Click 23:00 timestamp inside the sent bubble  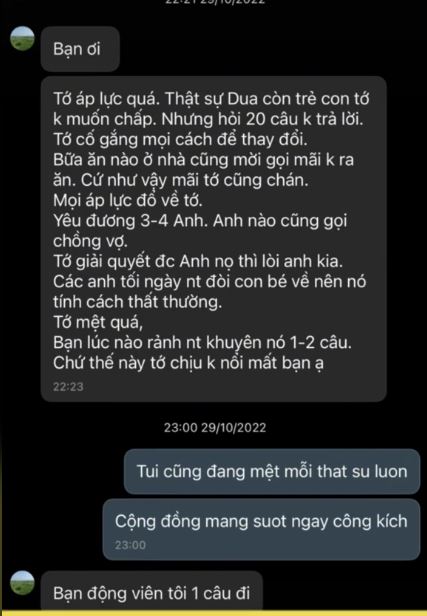click(x=130, y=545)
